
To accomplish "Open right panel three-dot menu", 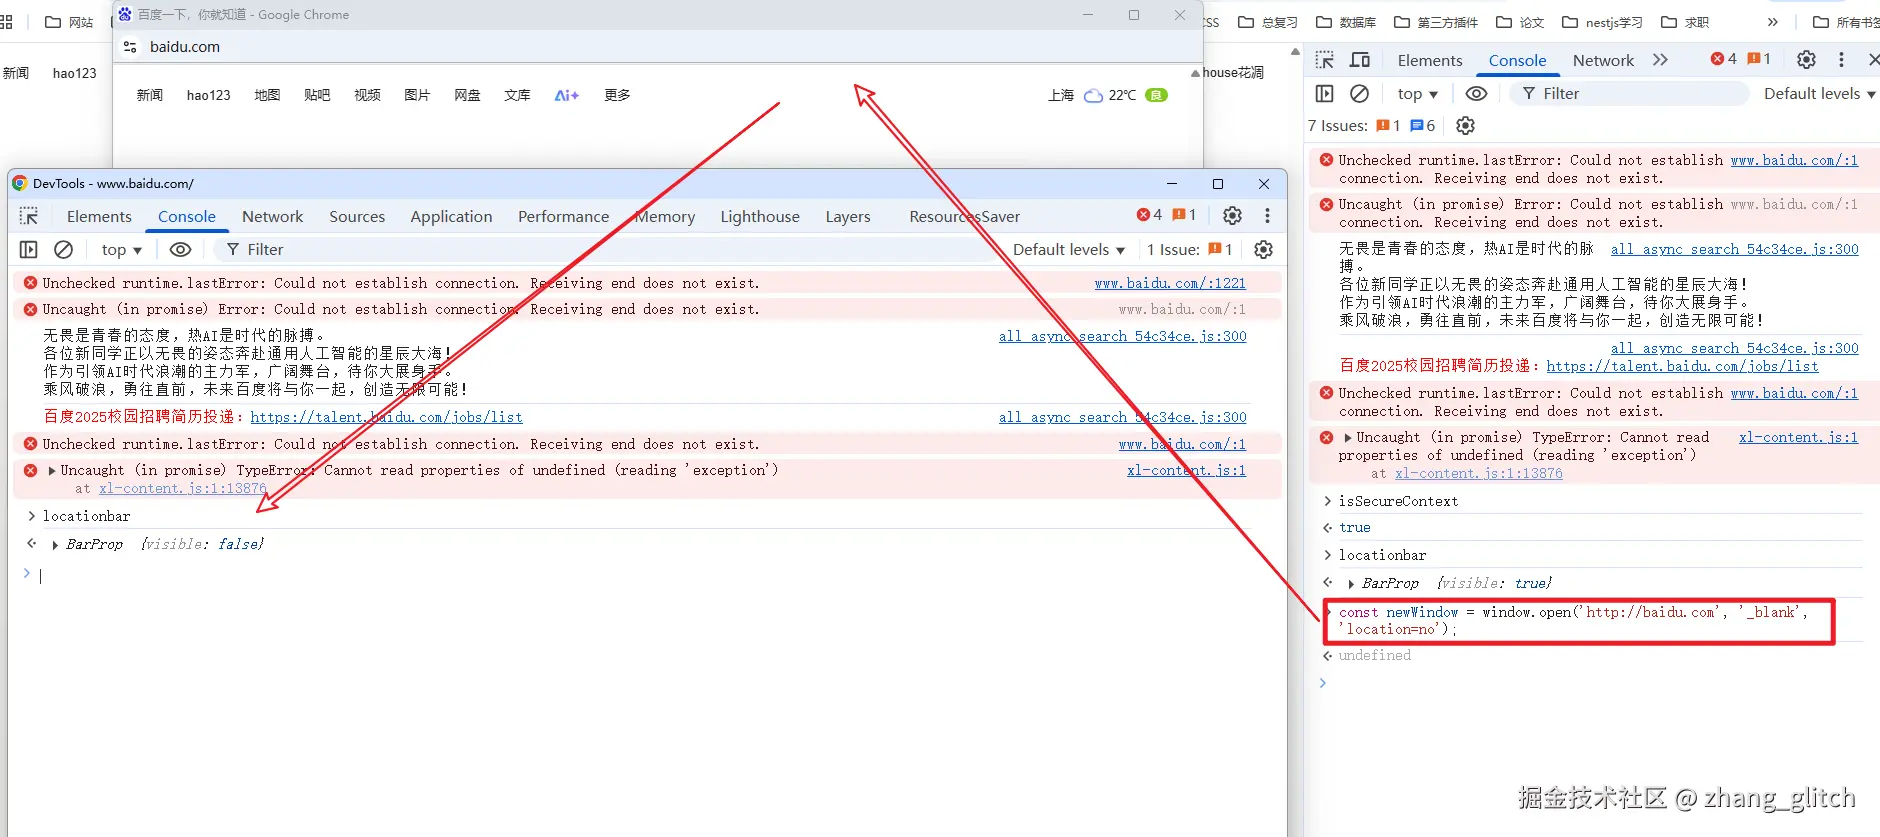I will [x=1841, y=60].
